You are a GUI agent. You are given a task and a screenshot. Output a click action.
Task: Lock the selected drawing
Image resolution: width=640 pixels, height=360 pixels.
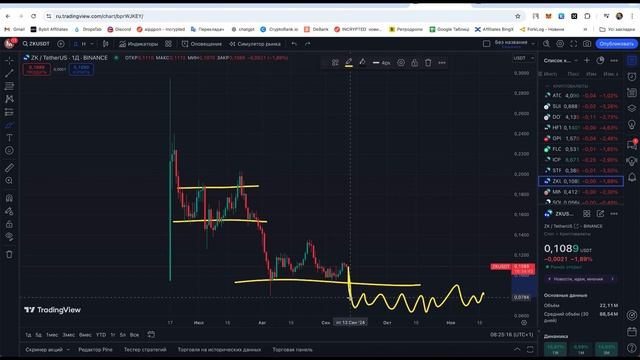click(415, 62)
